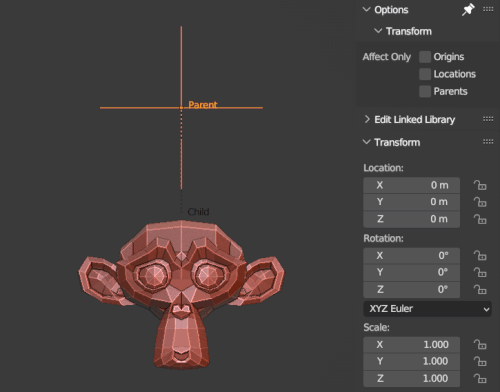500x392 pixels.
Task: Click the Rotation X field
Action: [x=412, y=255]
